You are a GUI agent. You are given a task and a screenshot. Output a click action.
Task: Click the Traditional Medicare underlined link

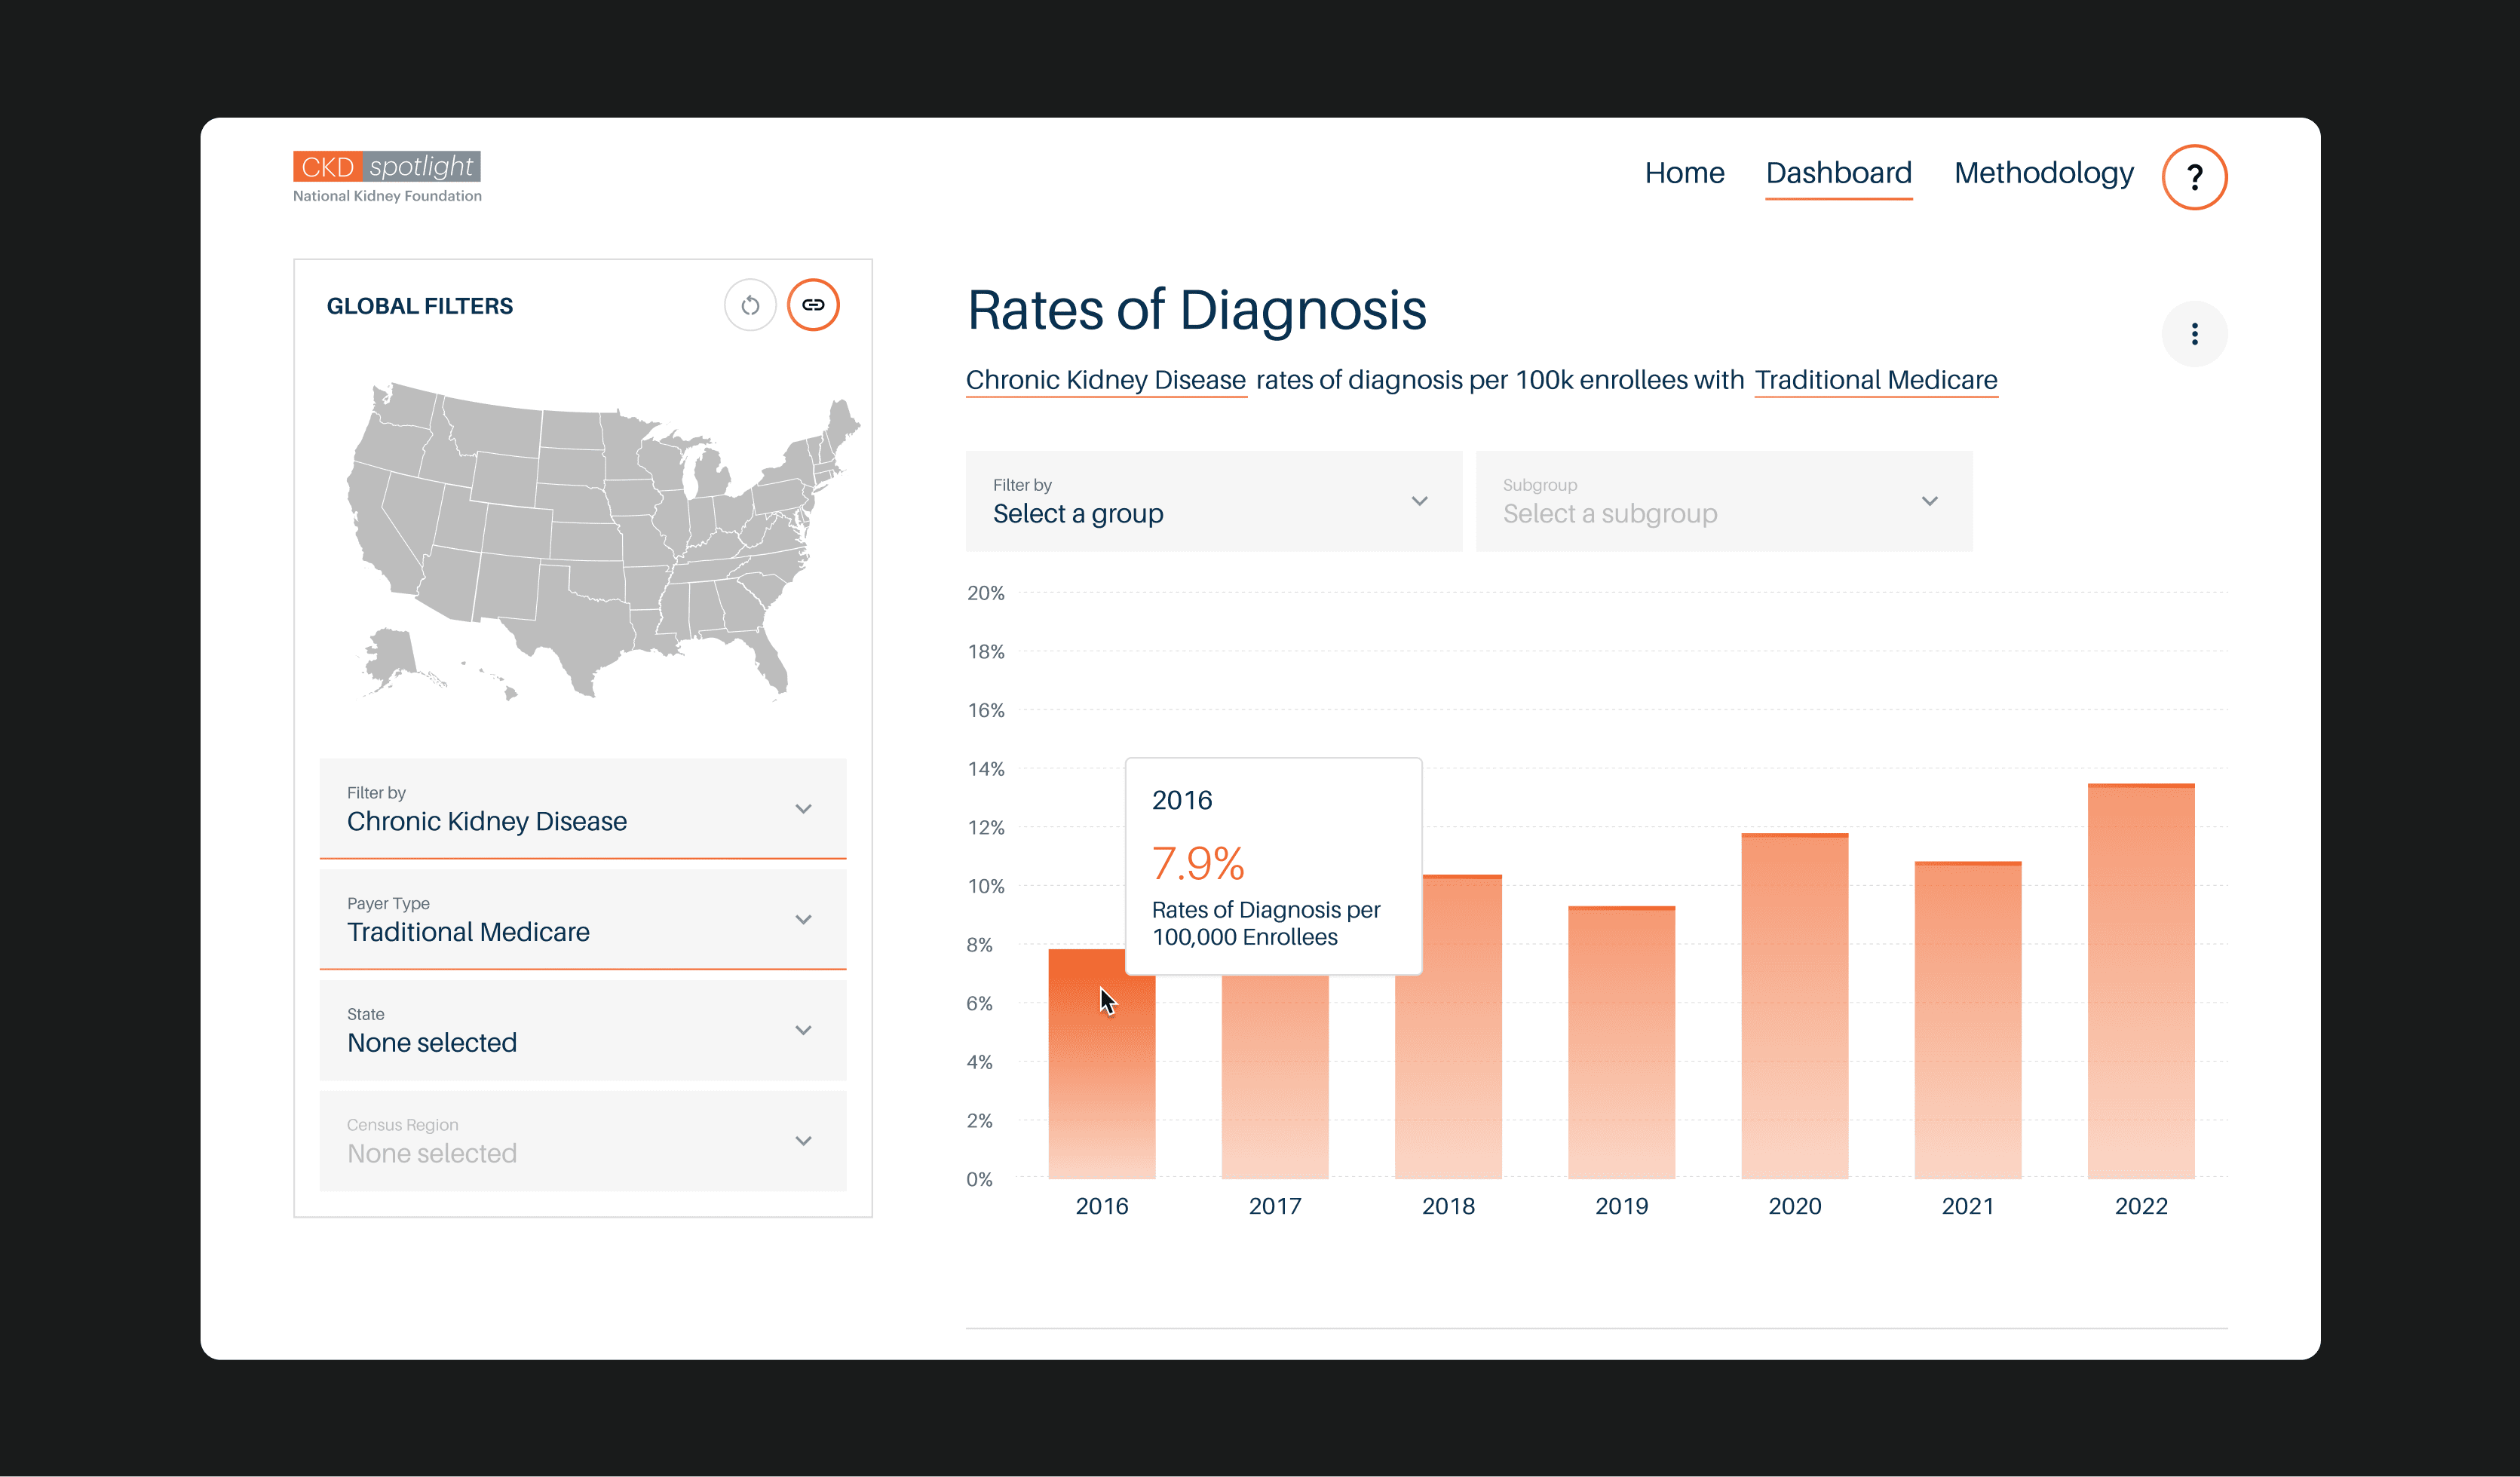(x=1875, y=380)
